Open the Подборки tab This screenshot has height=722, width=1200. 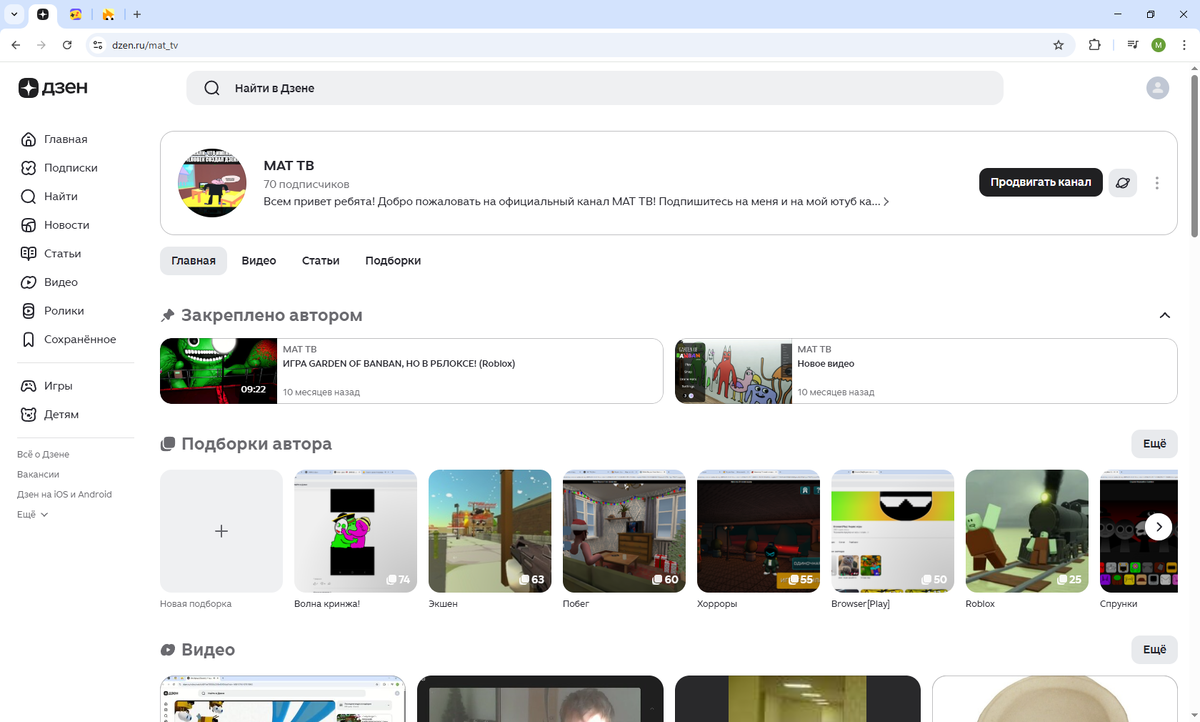[x=392, y=260]
